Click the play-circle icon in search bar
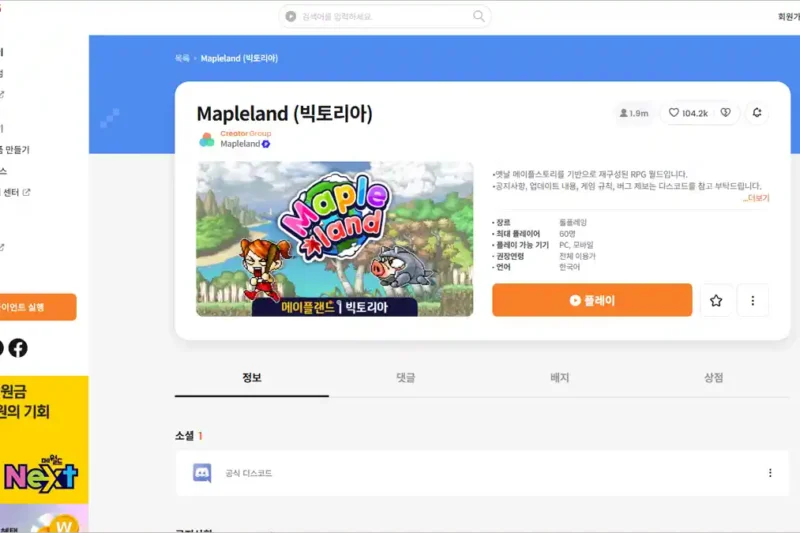The width and height of the screenshot is (800, 533). [x=291, y=16]
